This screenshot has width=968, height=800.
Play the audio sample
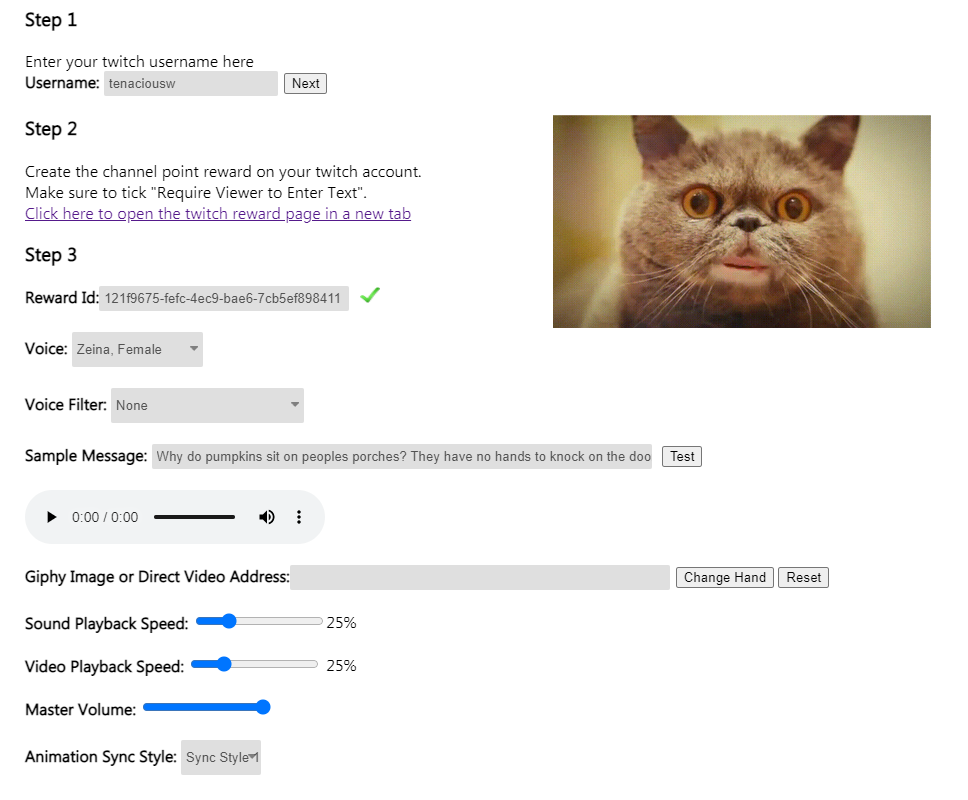pos(52,517)
